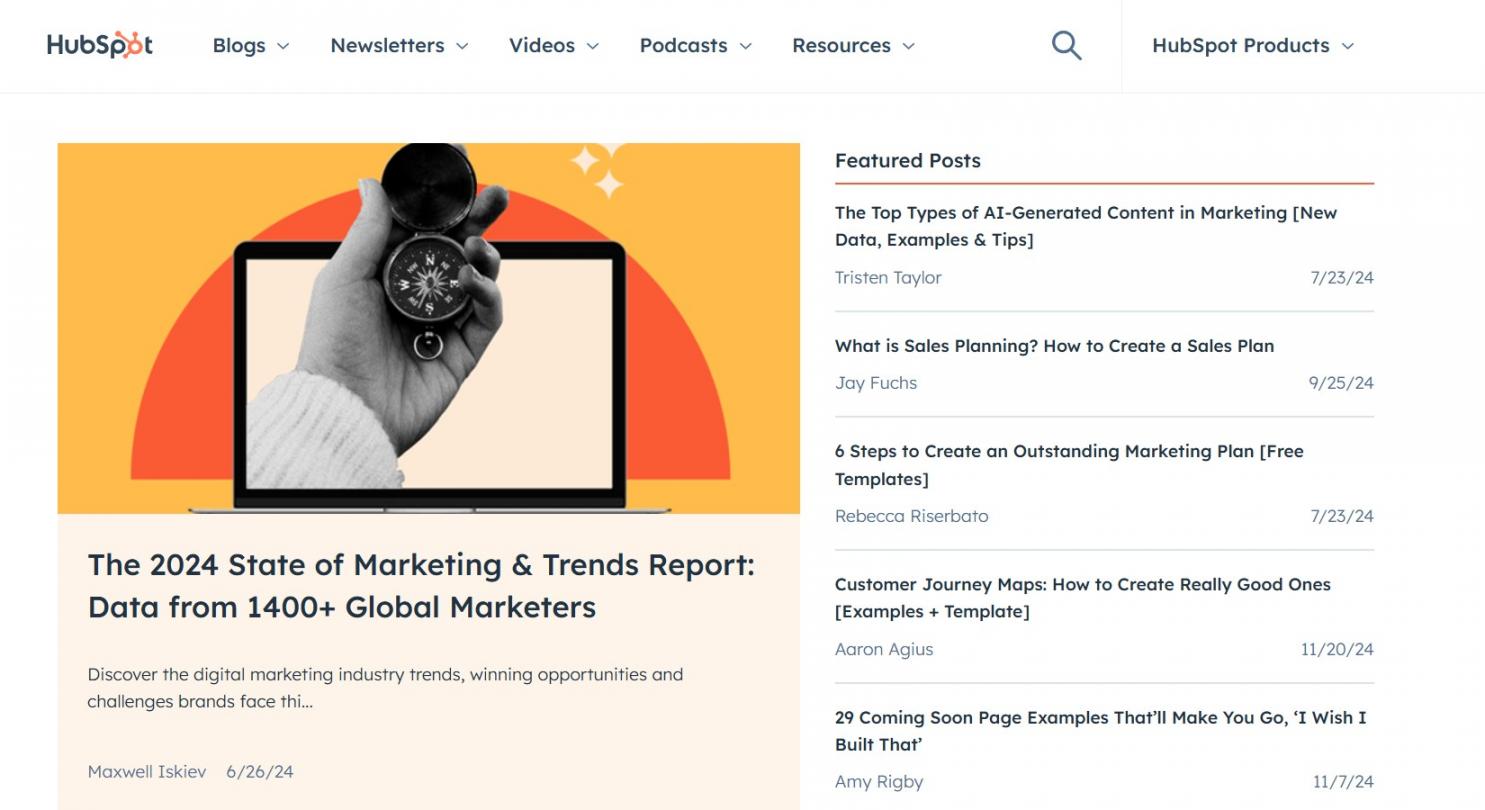View author Maxwell Iskiev's page

tap(147, 771)
